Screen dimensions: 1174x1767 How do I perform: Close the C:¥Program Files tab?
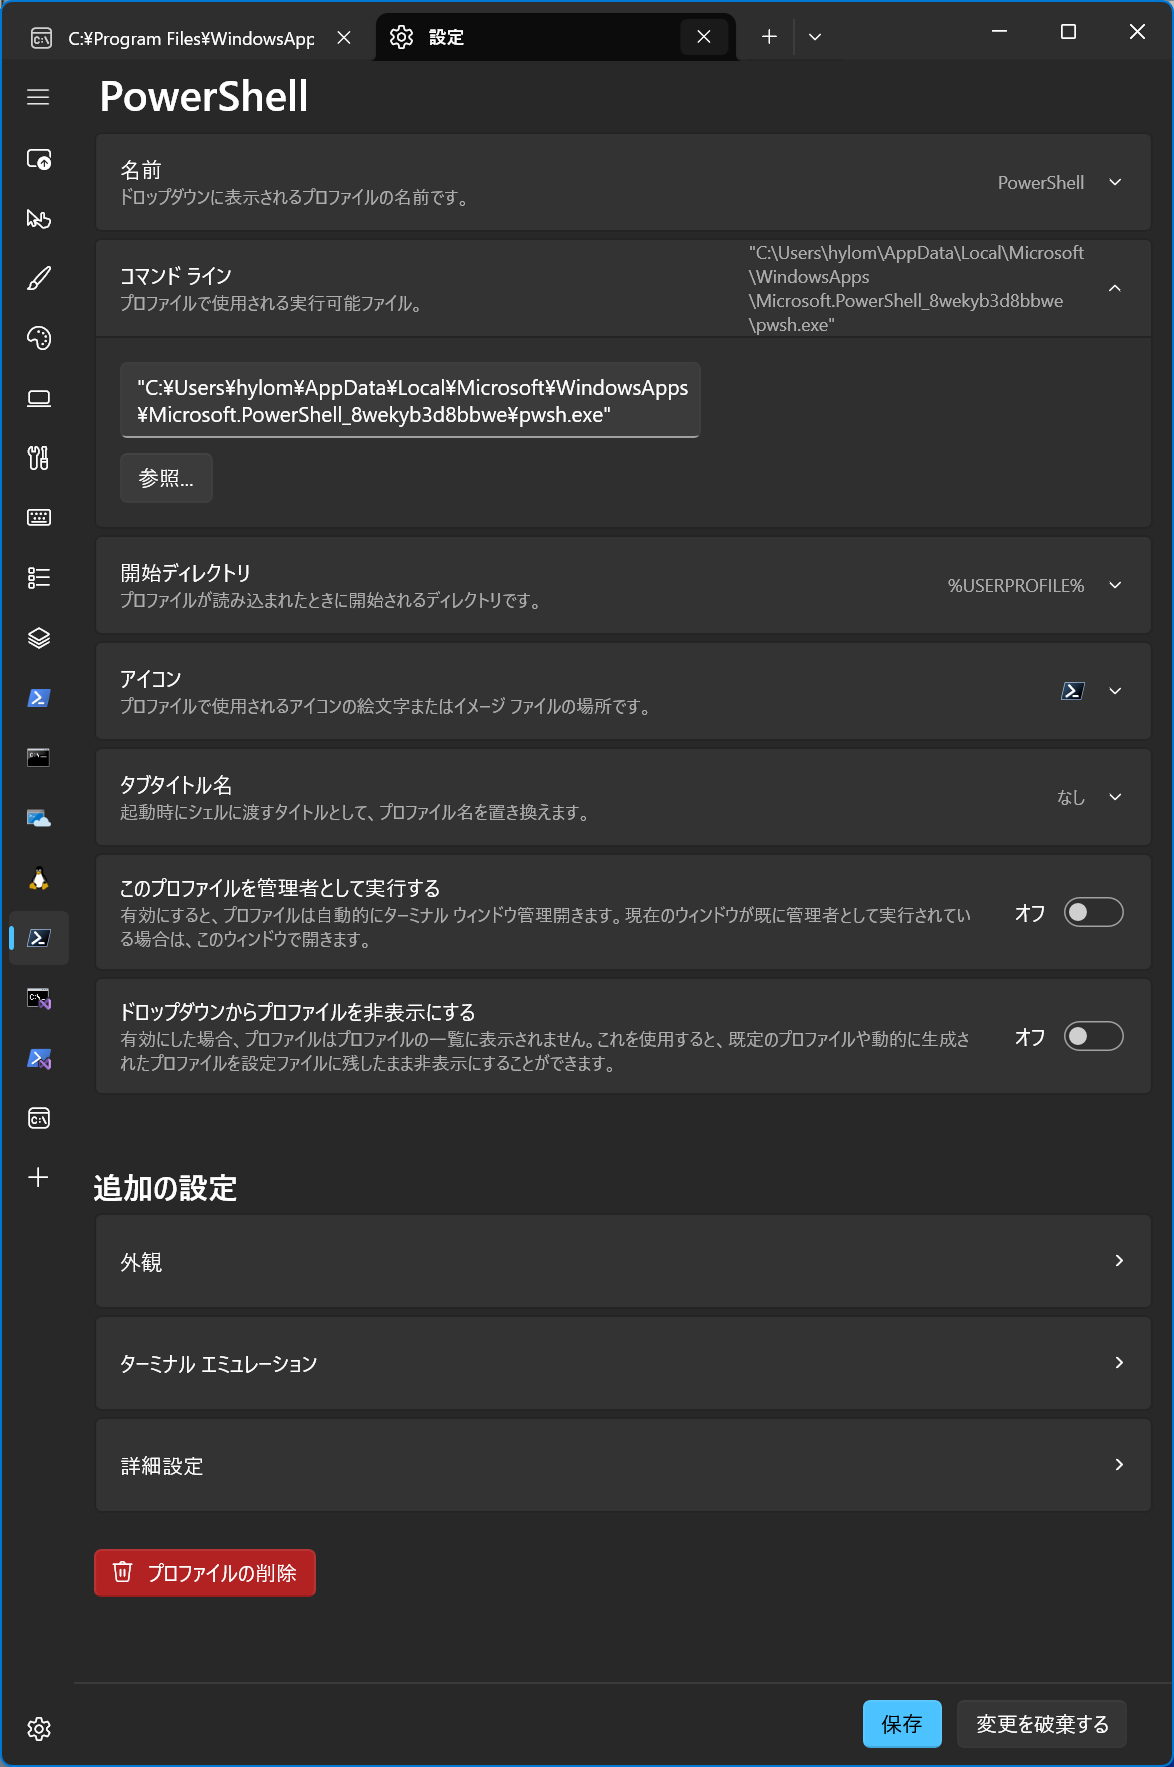click(344, 37)
